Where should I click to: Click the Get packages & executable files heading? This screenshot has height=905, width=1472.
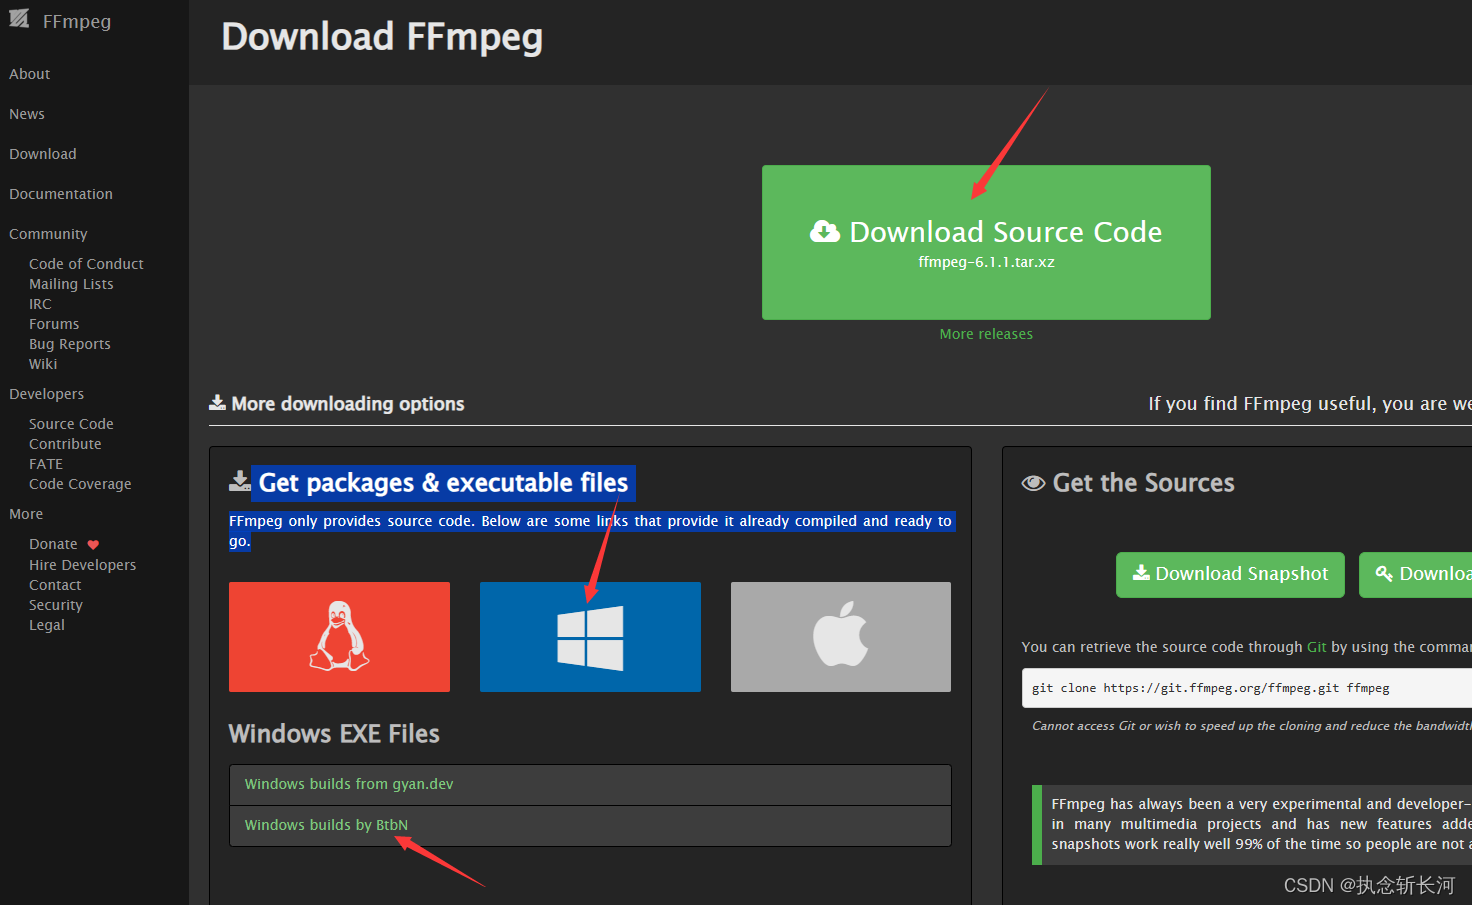[x=443, y=483]
